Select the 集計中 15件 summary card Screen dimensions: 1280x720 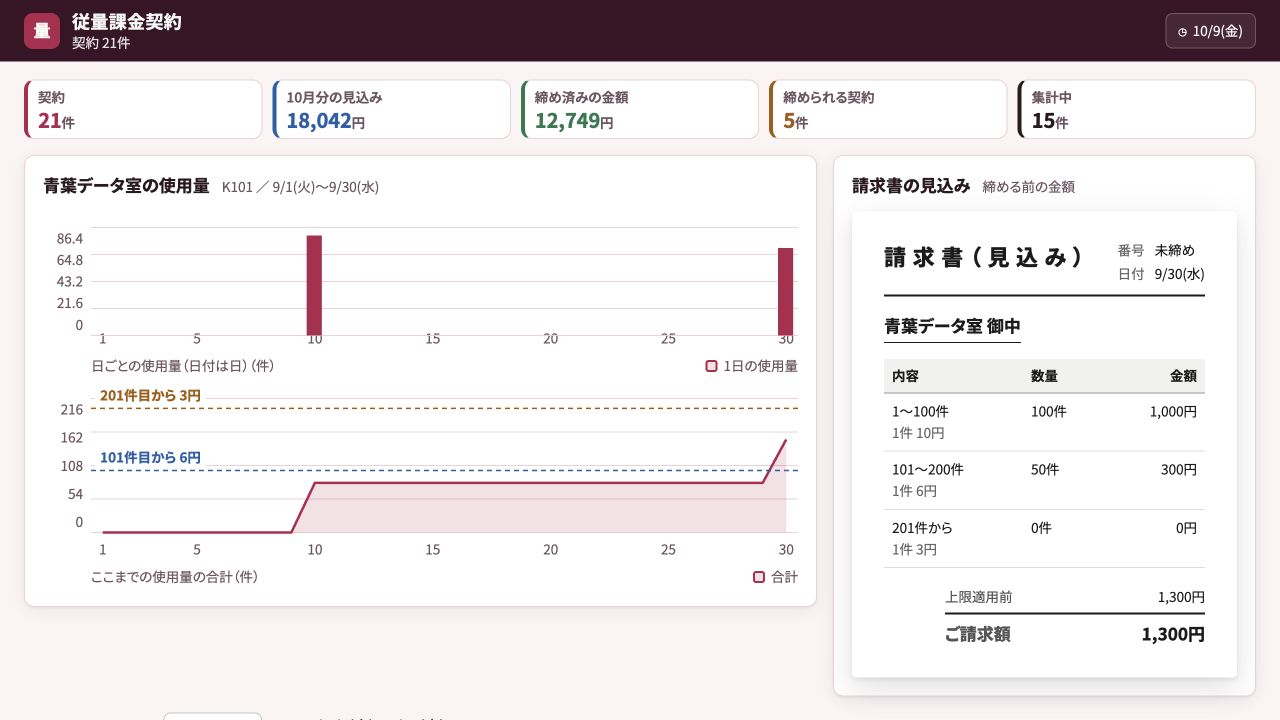[x=1136, y=109]
